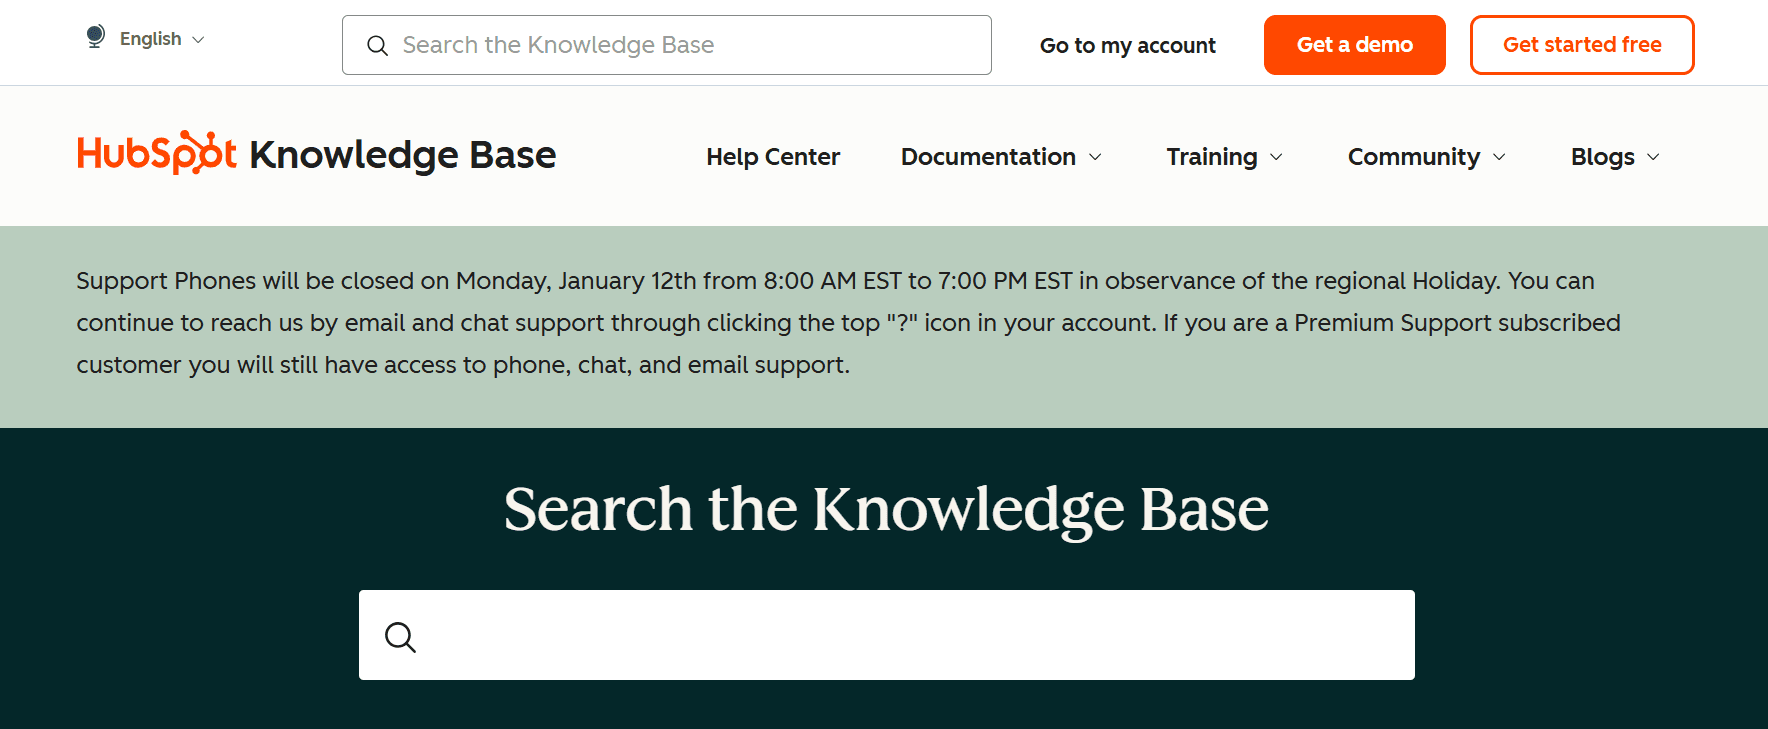This screenshot has width=1768, height=729.
Task: Open the Help Center page
Action: 772,157
